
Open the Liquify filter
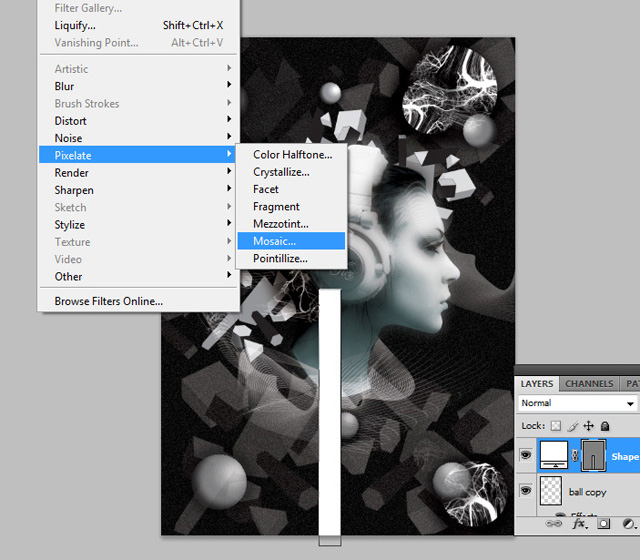(75, 25)
